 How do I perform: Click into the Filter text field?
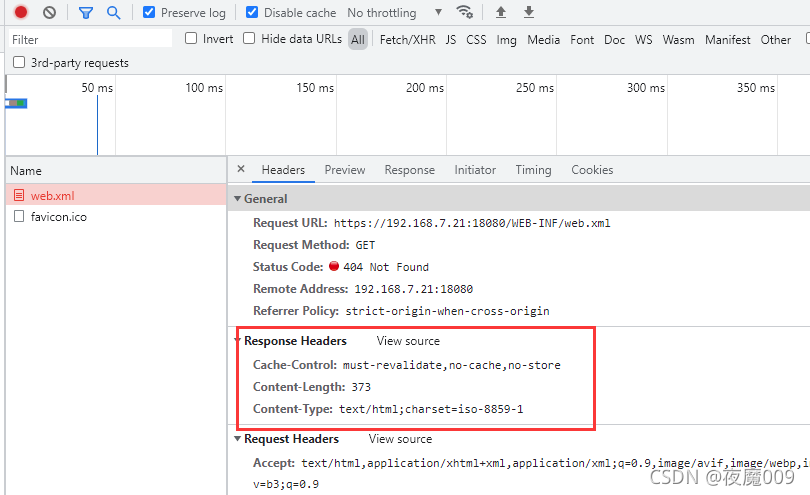[x=91, y=39]
